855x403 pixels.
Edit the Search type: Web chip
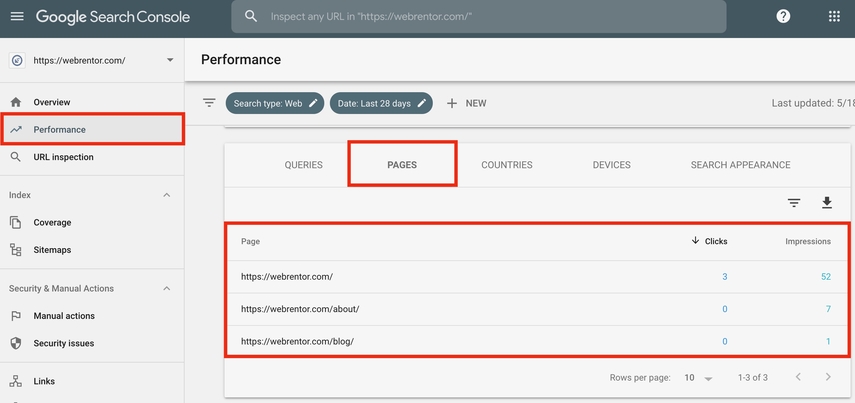(x=275, y=103)
